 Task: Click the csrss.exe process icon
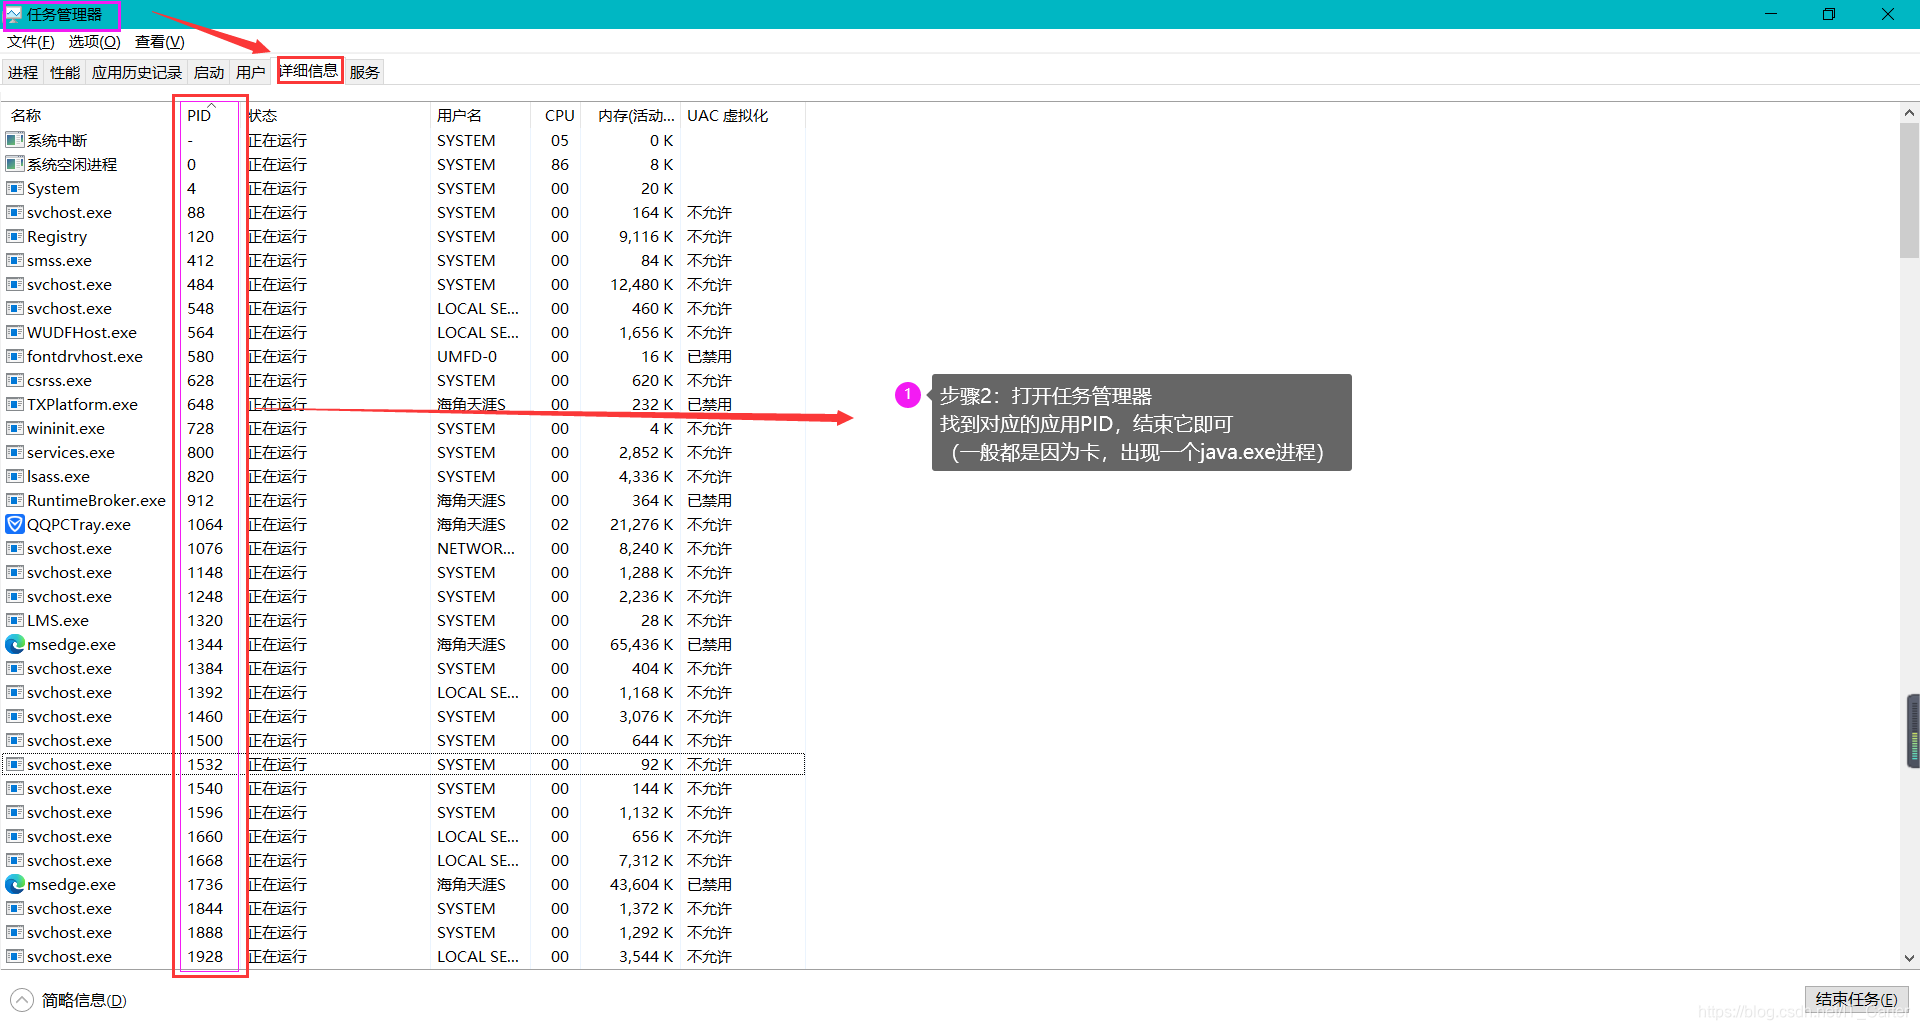[x=15, y=380]
